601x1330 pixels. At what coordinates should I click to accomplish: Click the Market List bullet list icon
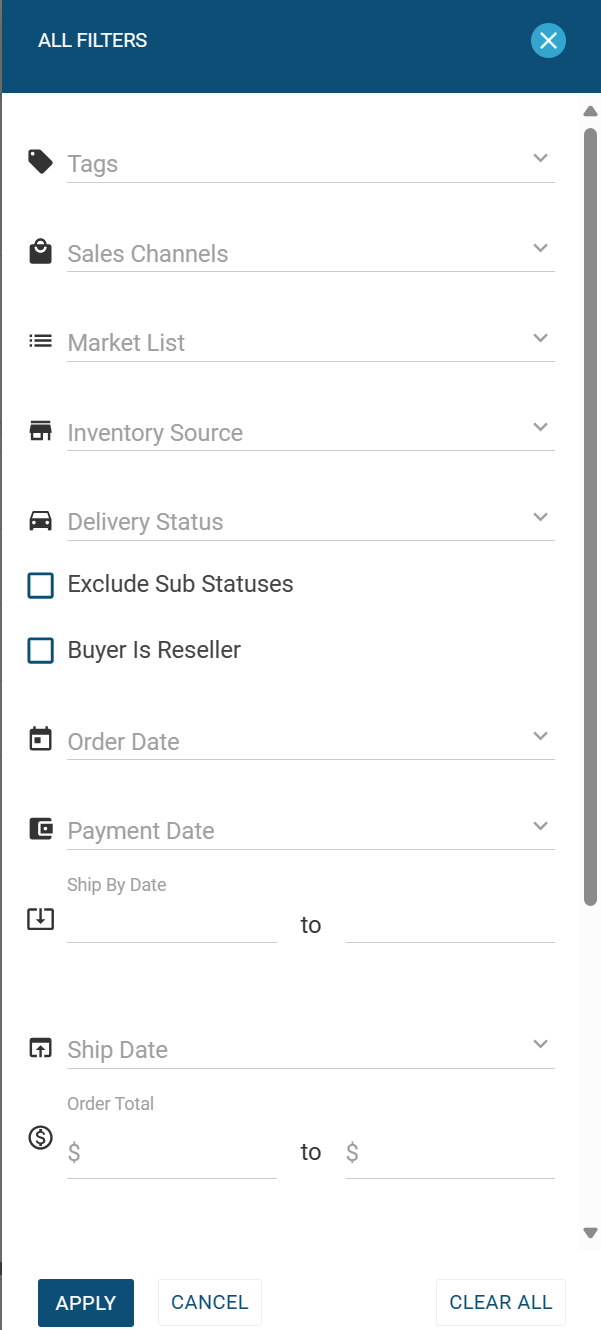click(x=40, y=341)
